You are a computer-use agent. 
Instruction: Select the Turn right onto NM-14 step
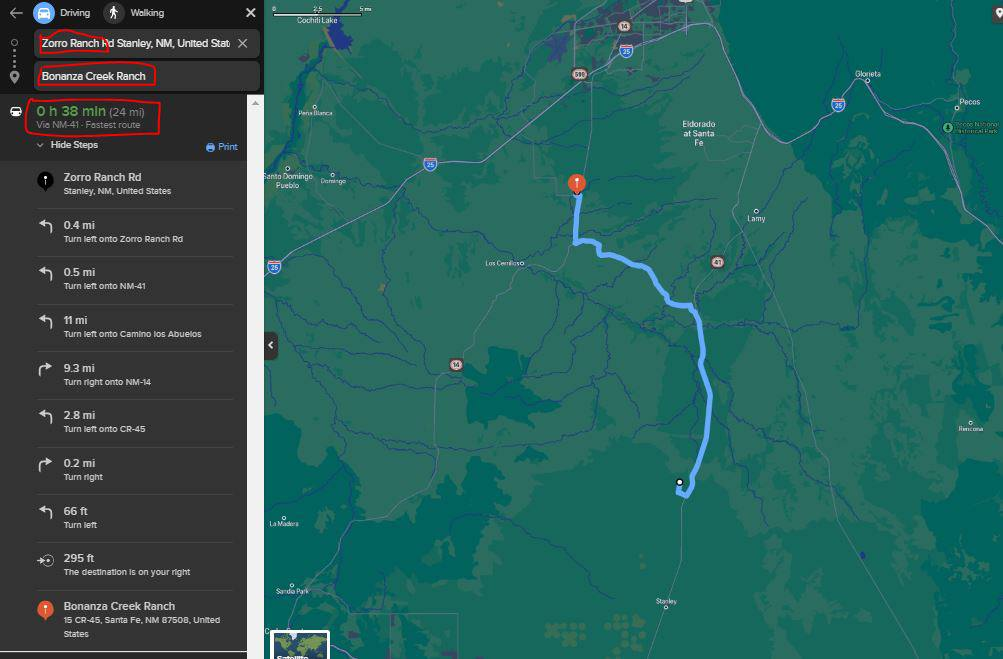point(136,375)
